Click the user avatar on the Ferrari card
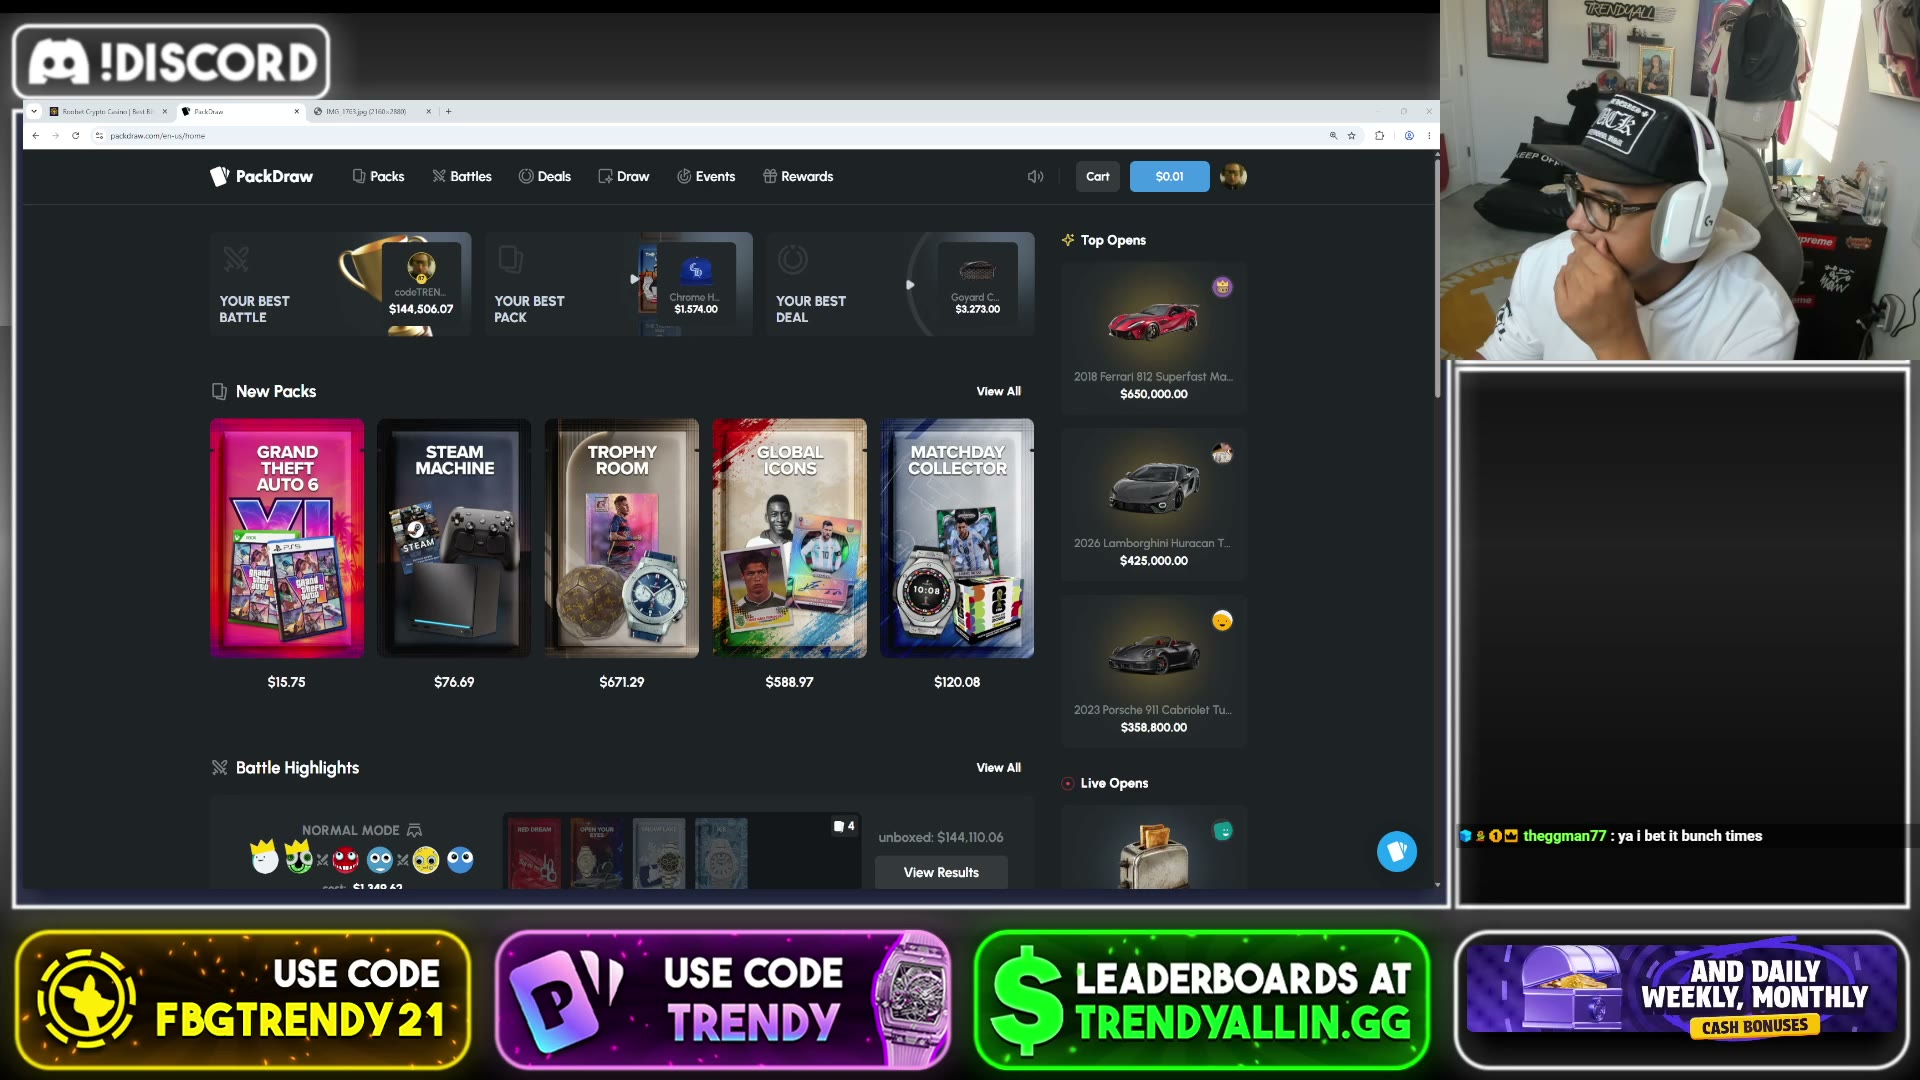Viewport: 1920px width, 1080px height. tap(1222, 287)
